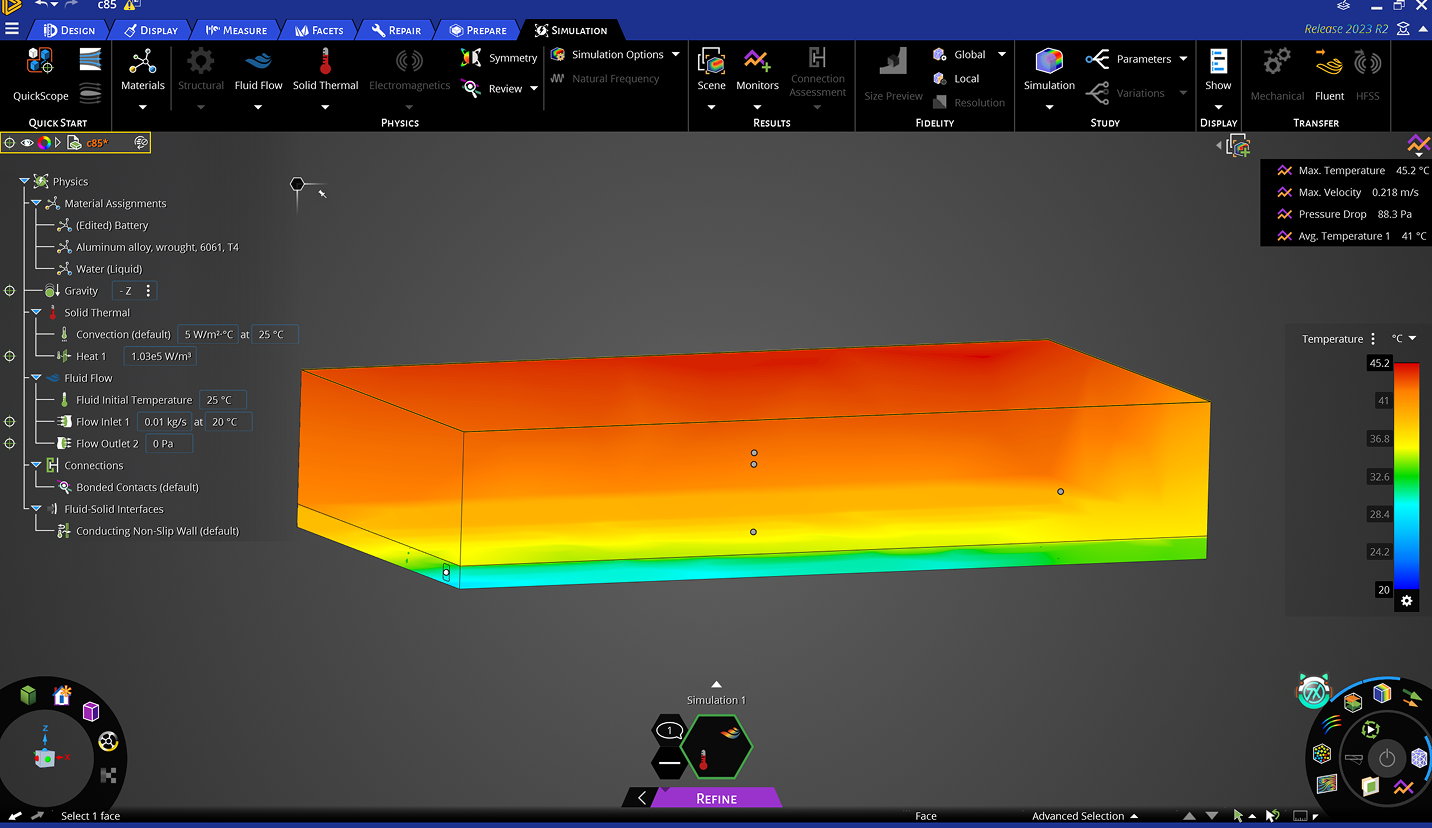Click the temperature legend color bar
The height and width of the screenshot is (828, 1432).
tap(1406, 475)
